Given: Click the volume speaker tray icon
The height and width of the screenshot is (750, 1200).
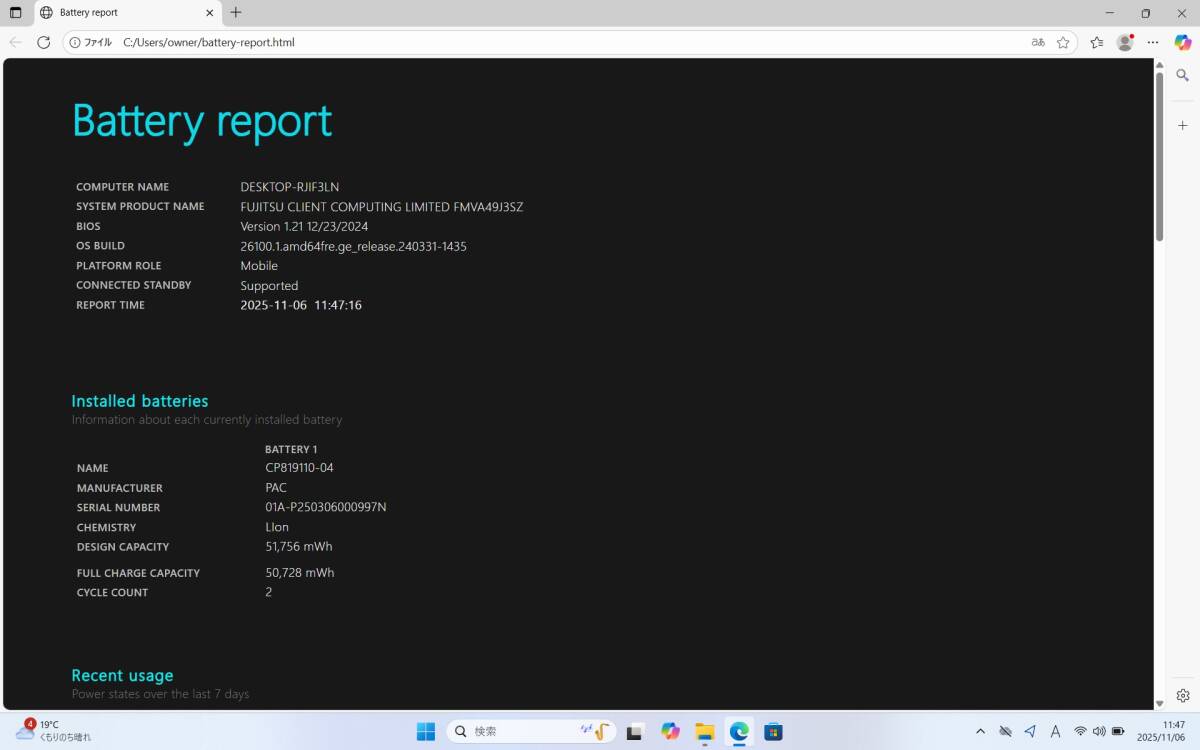Looking at the screenshot, I should 1100,731.
